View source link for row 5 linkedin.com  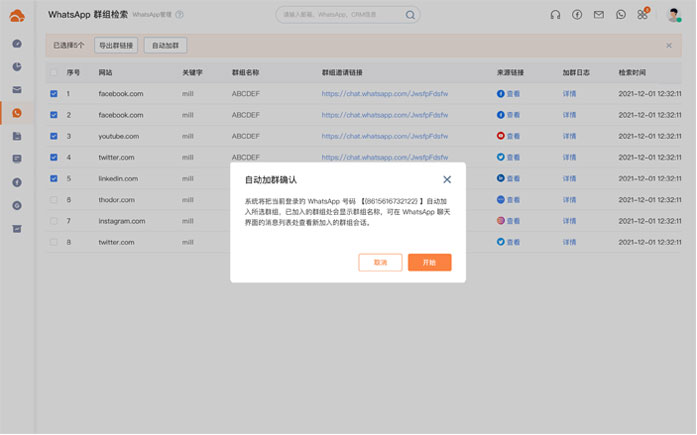508,179
